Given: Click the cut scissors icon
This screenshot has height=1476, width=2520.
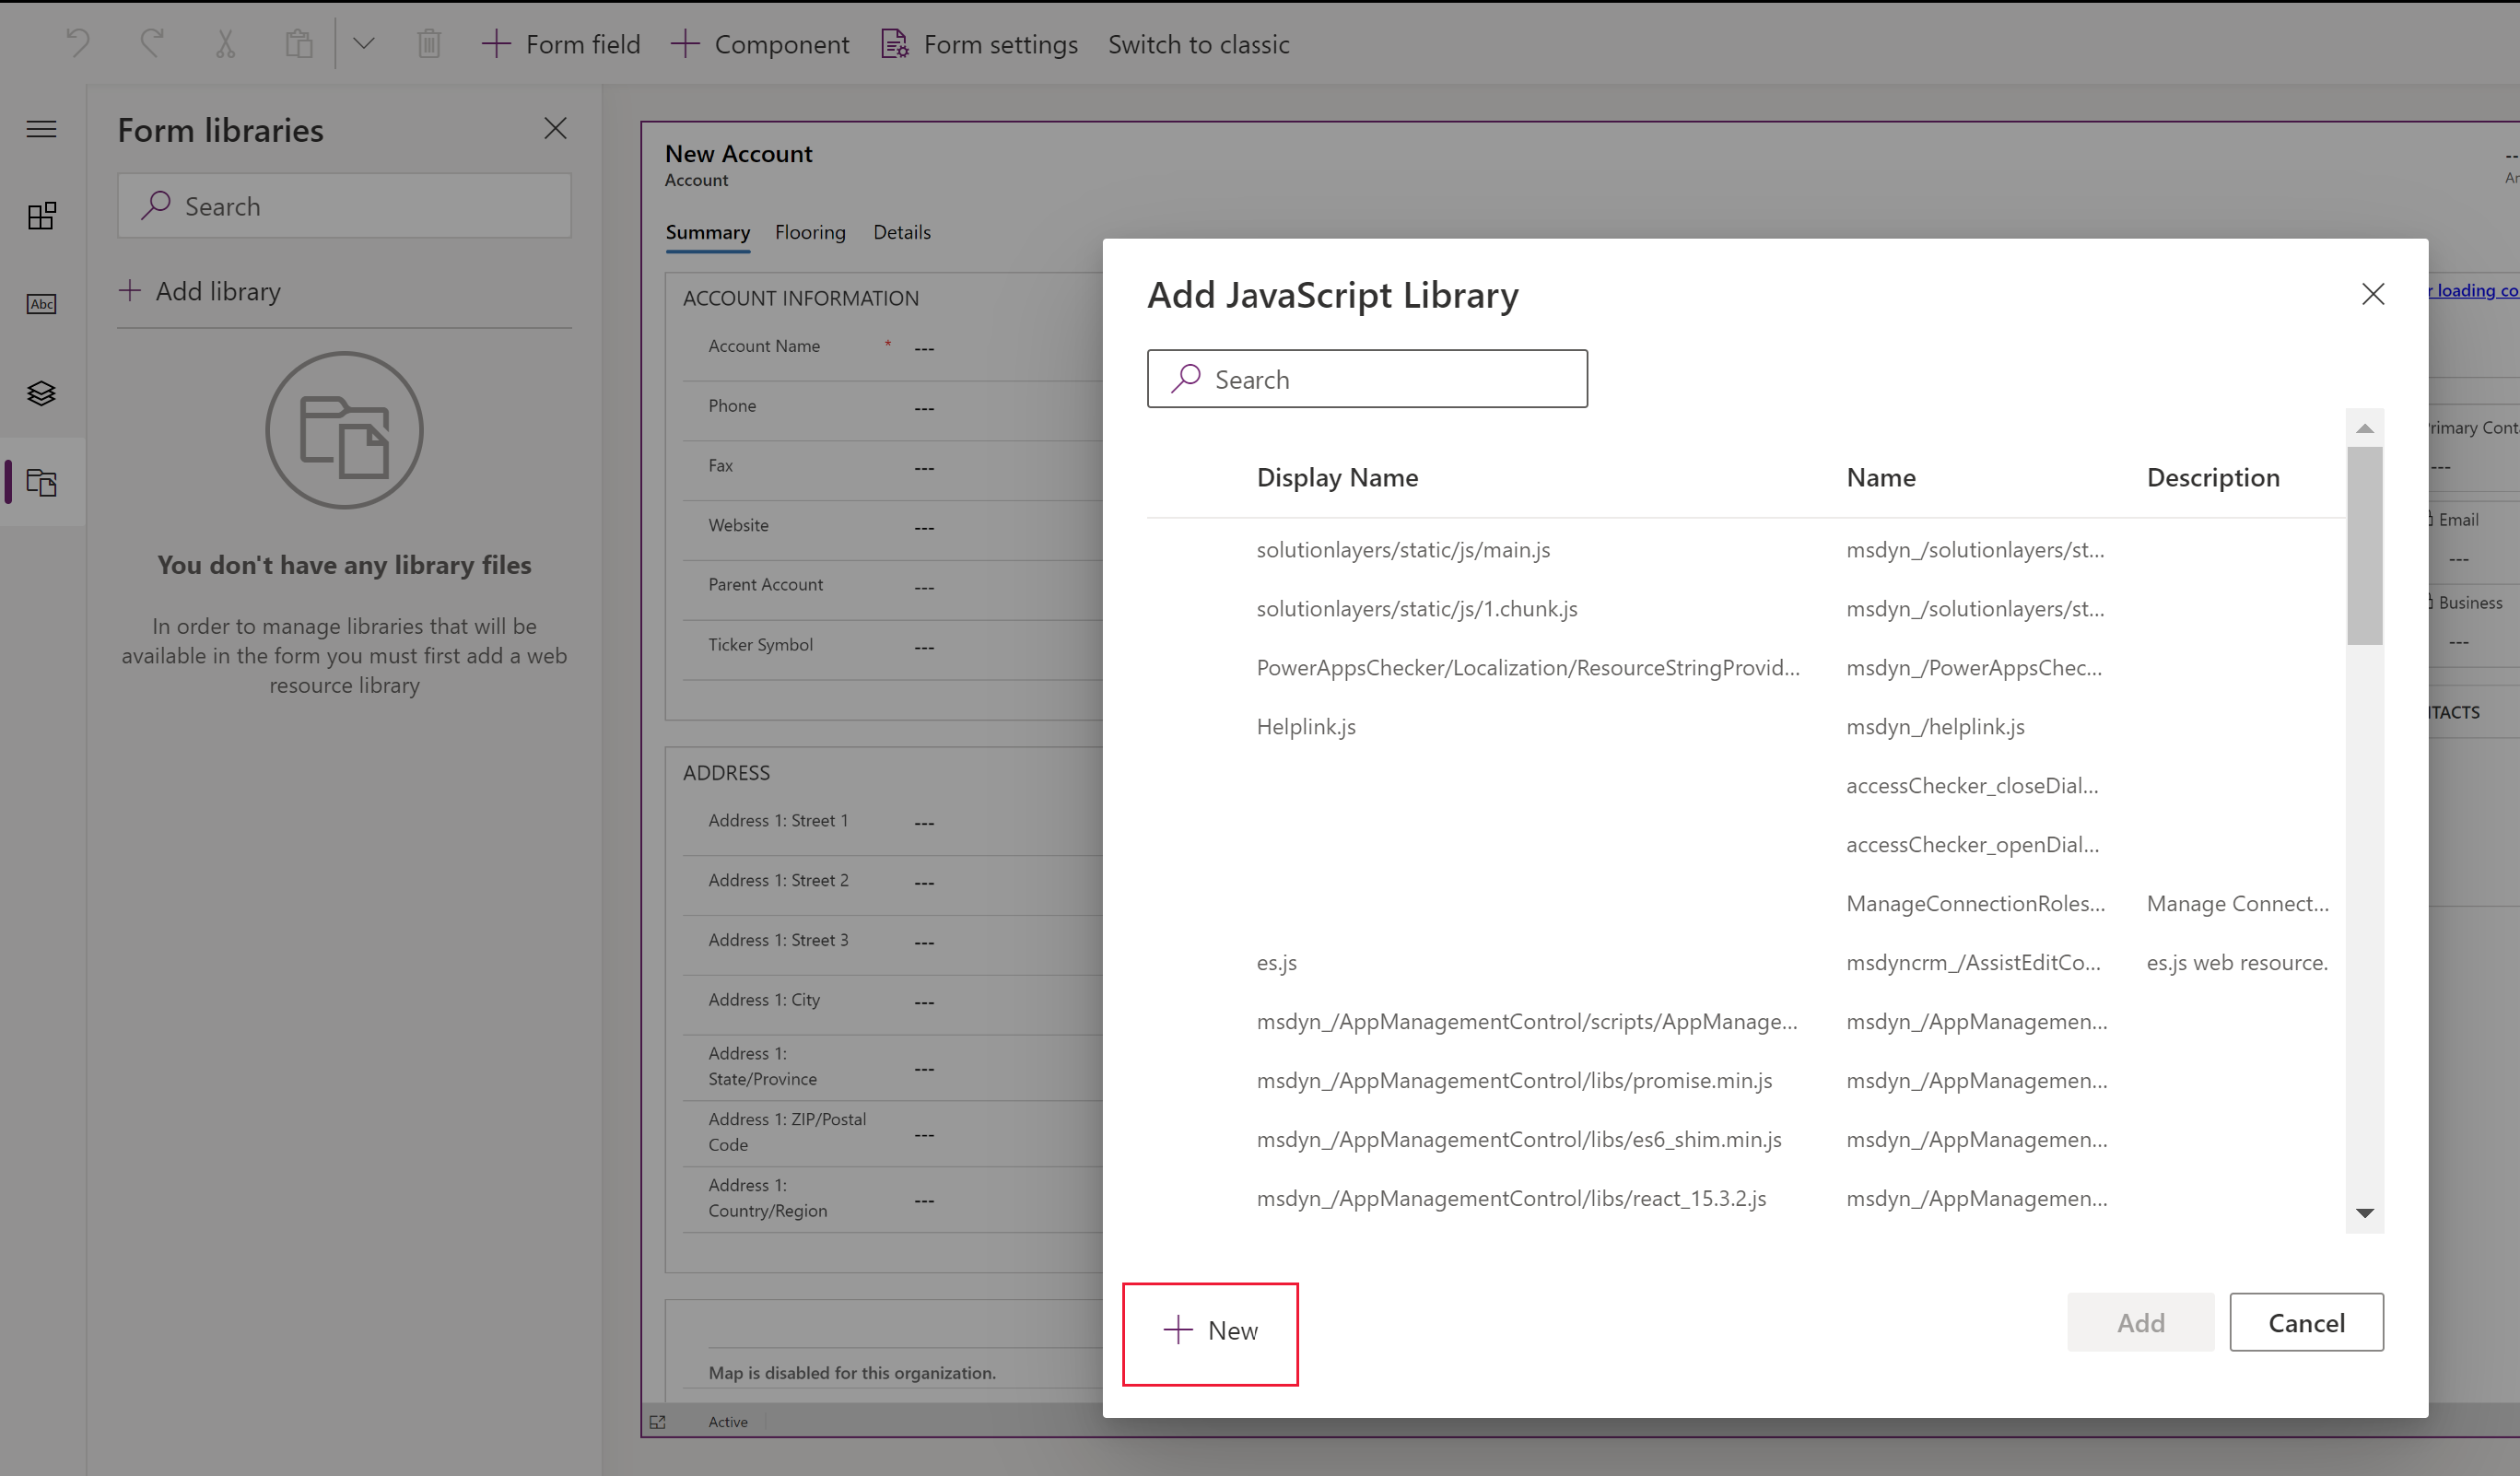Looking at the screenshot, I should pyautogui.click(x=223, y=42).
